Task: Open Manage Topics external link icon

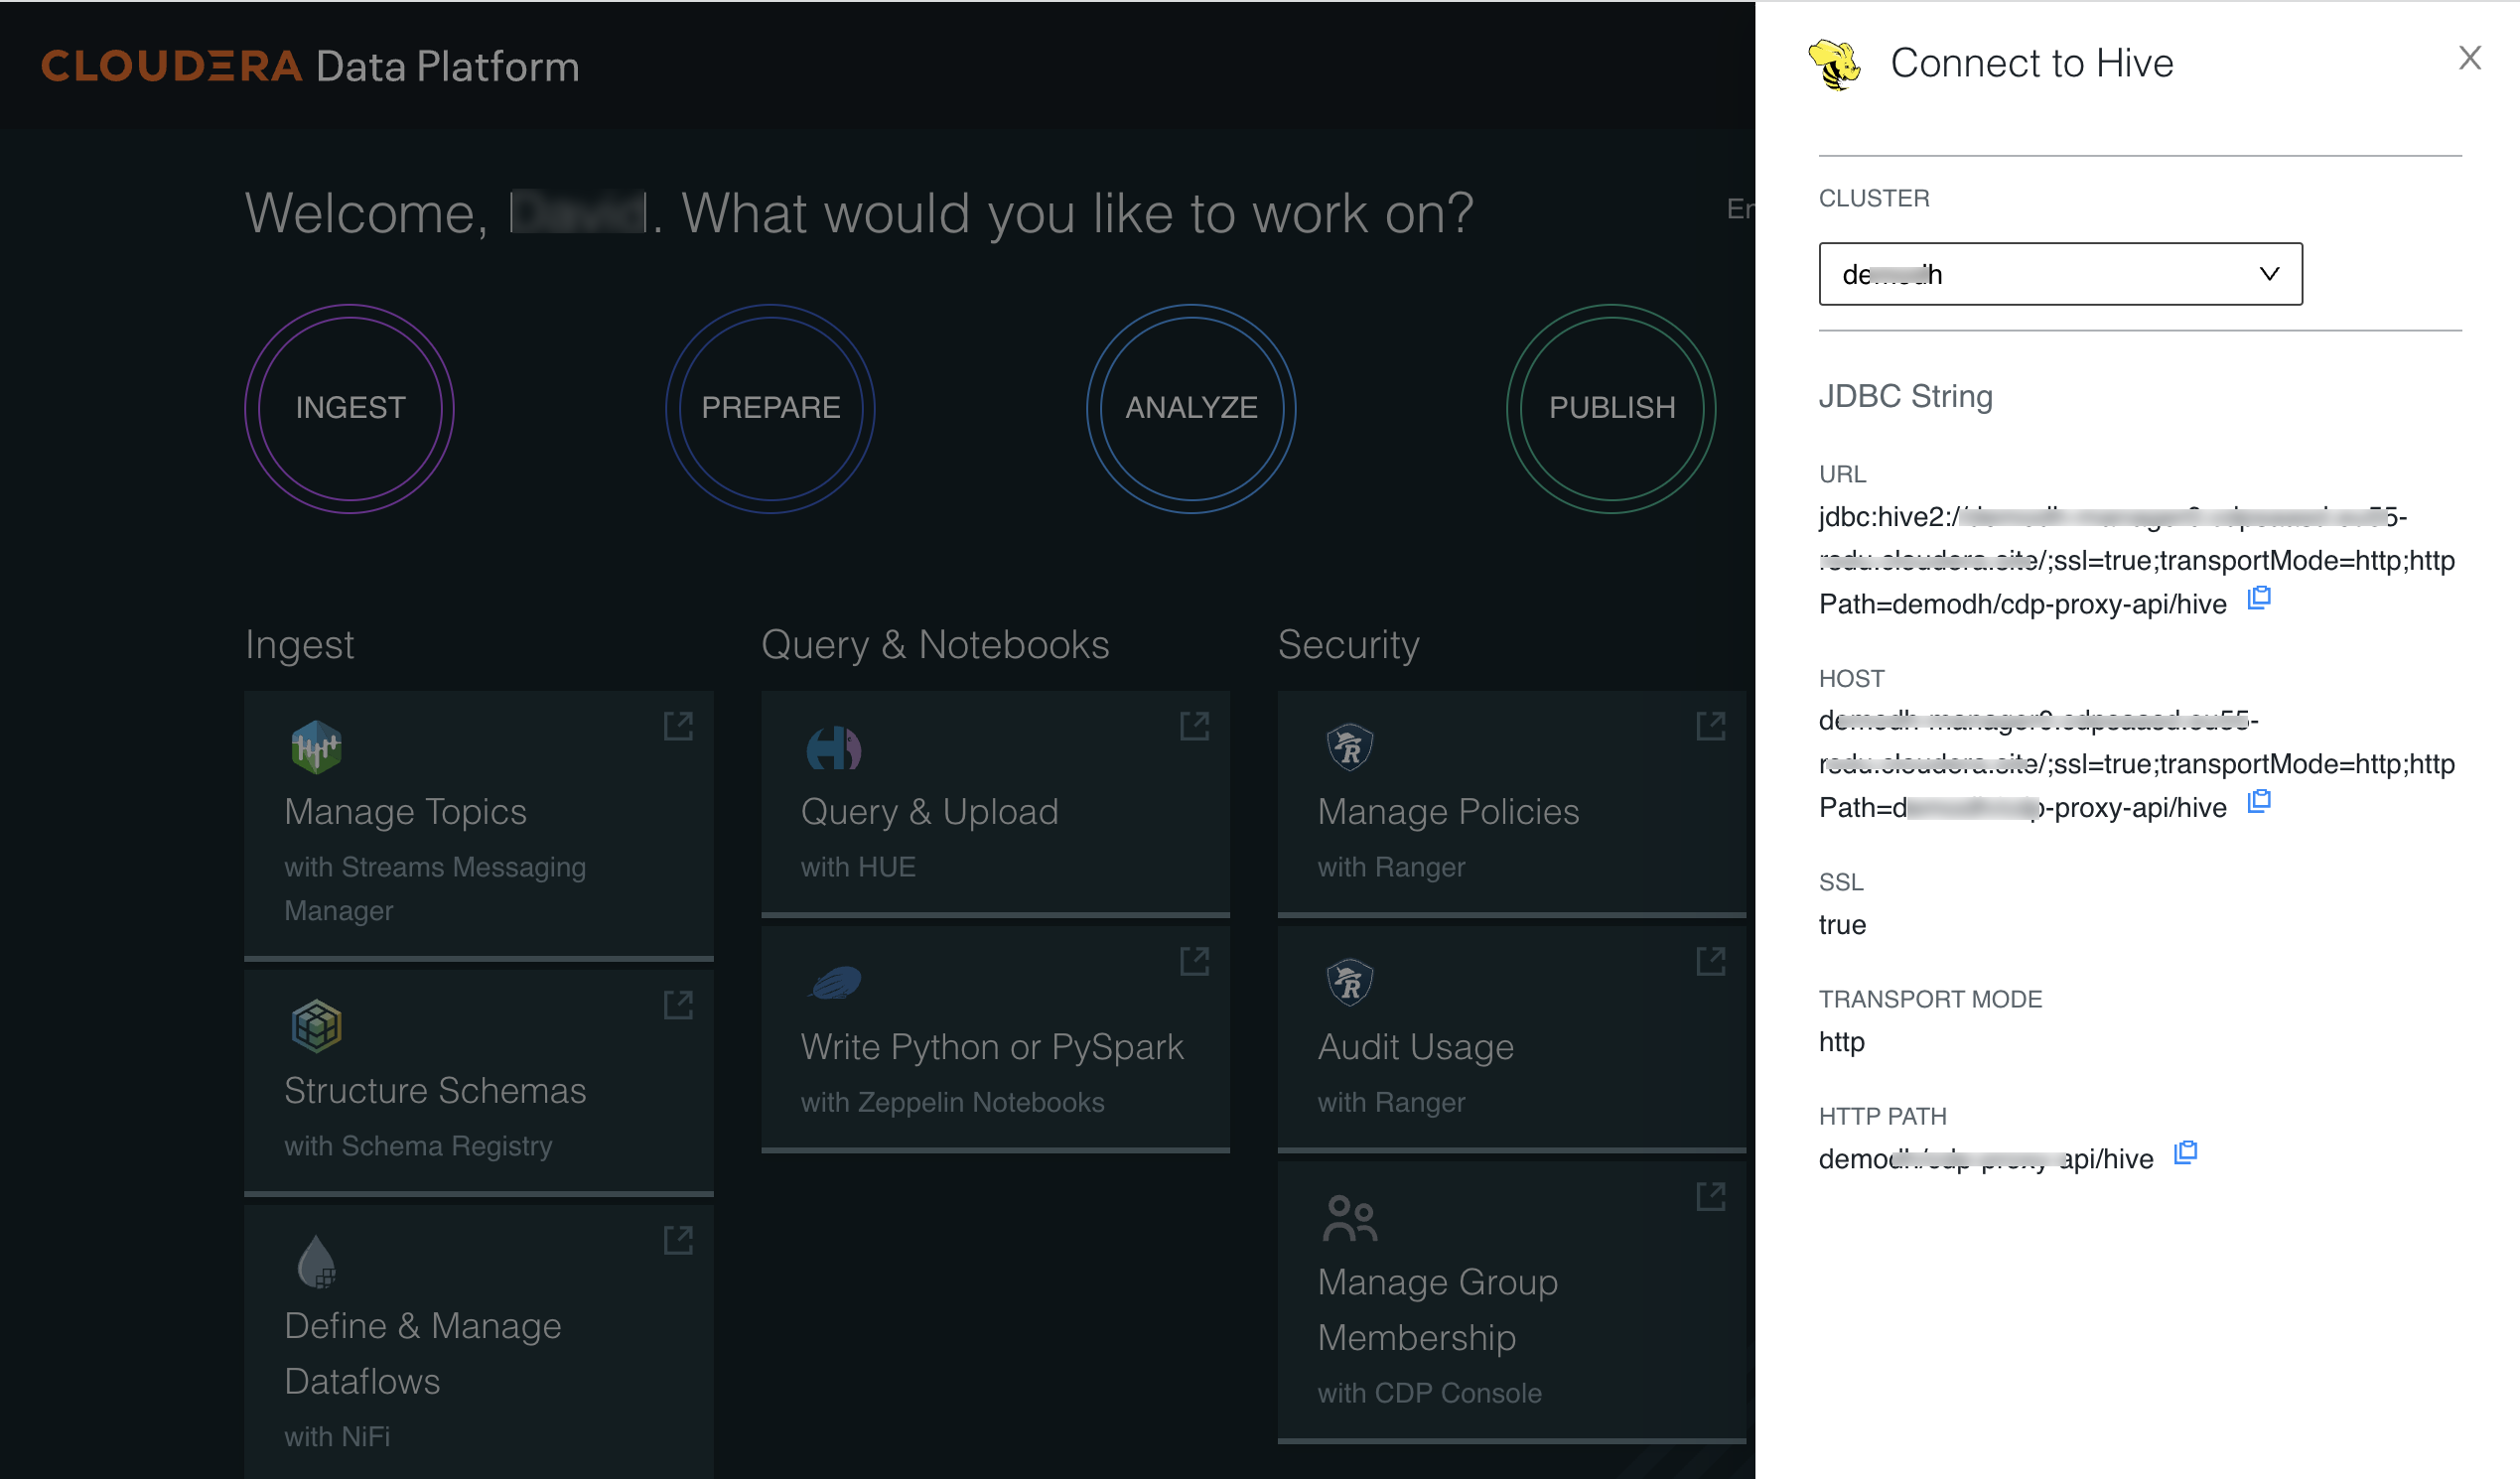Action: tap(678, 726)
